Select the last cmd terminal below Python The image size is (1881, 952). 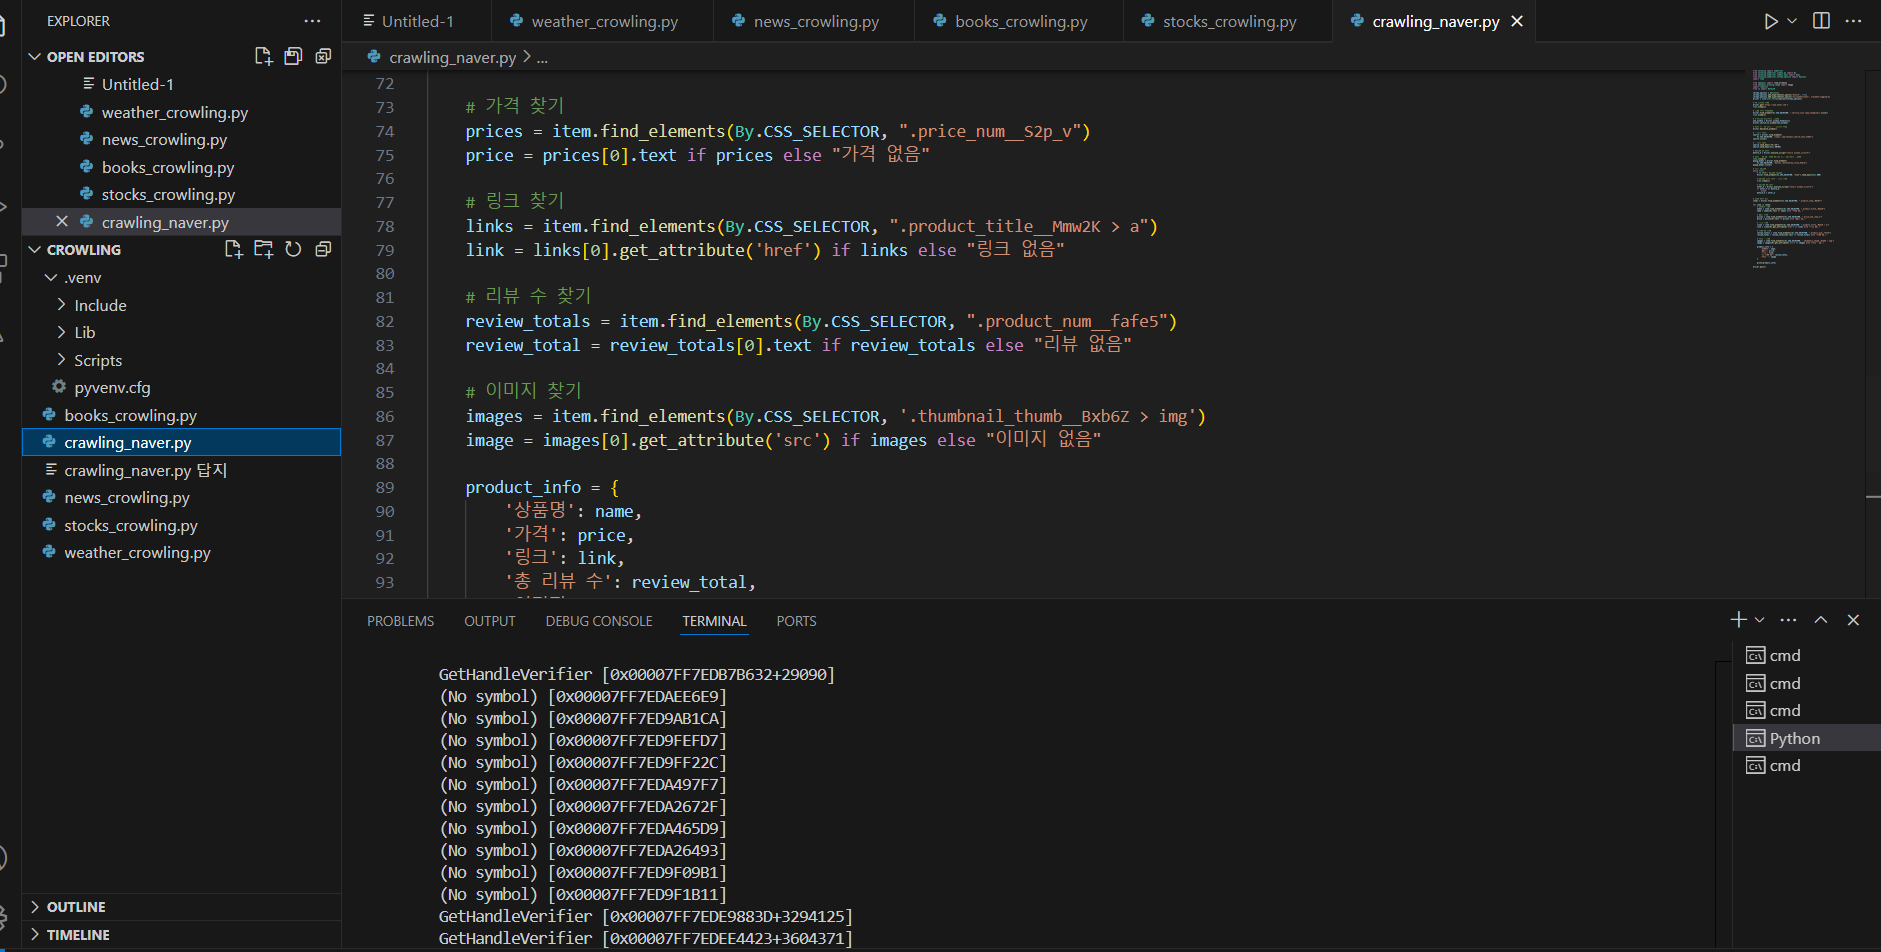[1806, 766]
